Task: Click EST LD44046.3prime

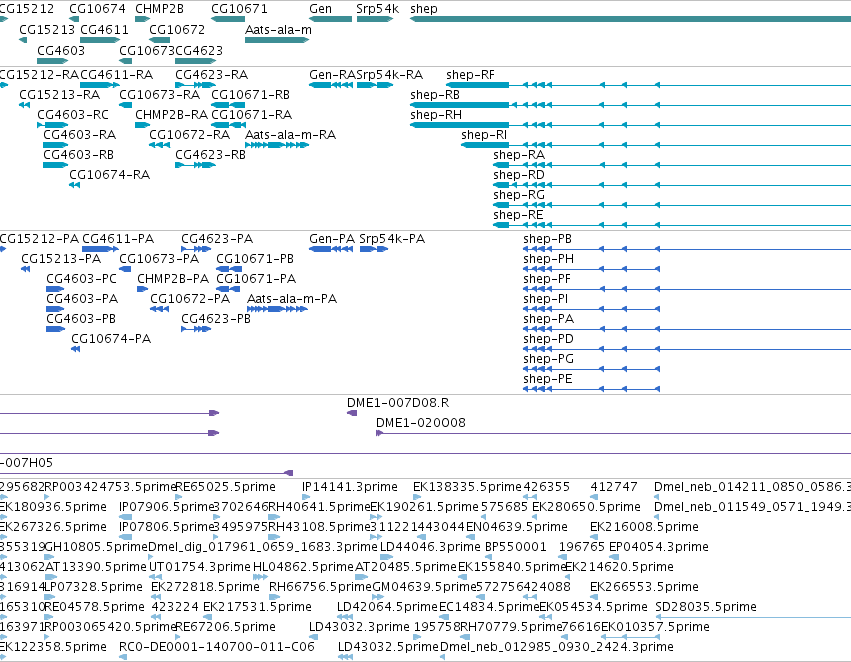Action: coord(430,547)
